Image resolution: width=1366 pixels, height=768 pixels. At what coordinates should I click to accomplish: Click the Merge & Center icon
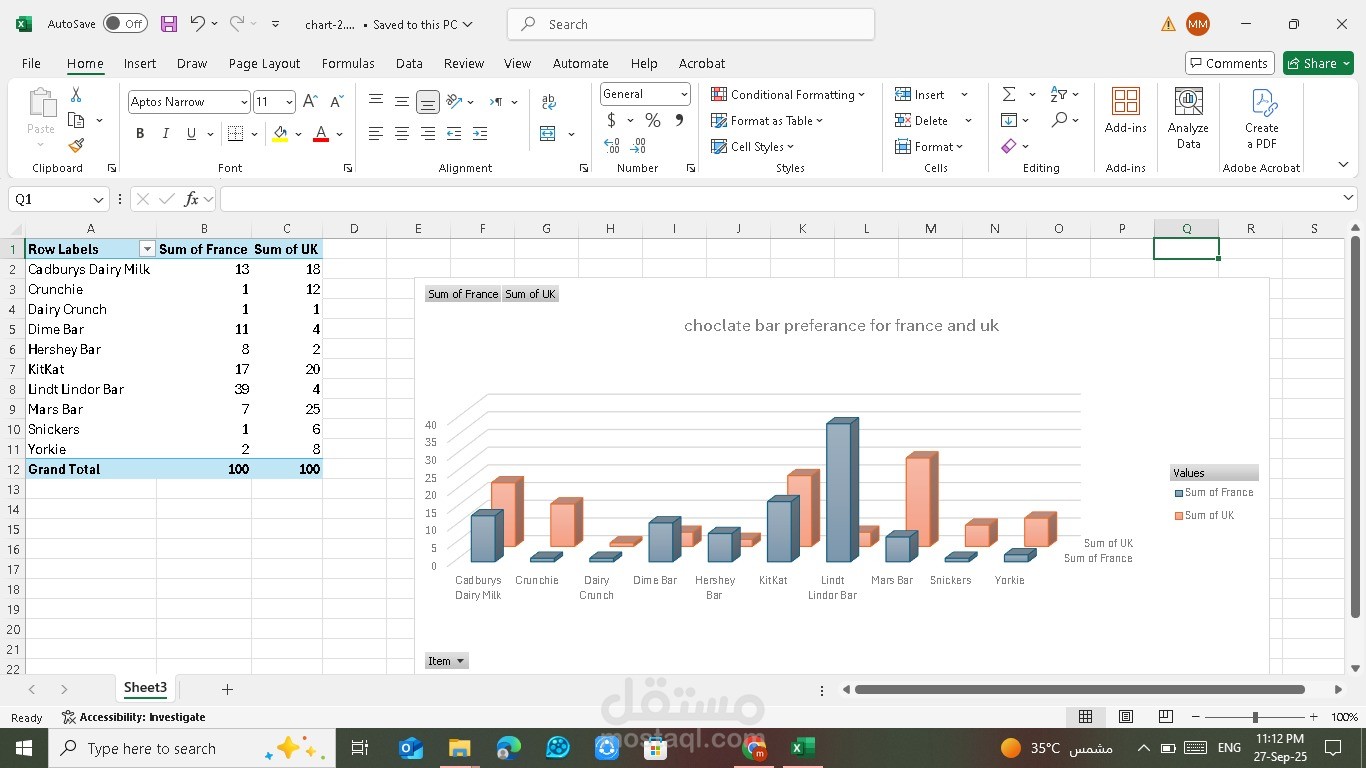point(548,134)
